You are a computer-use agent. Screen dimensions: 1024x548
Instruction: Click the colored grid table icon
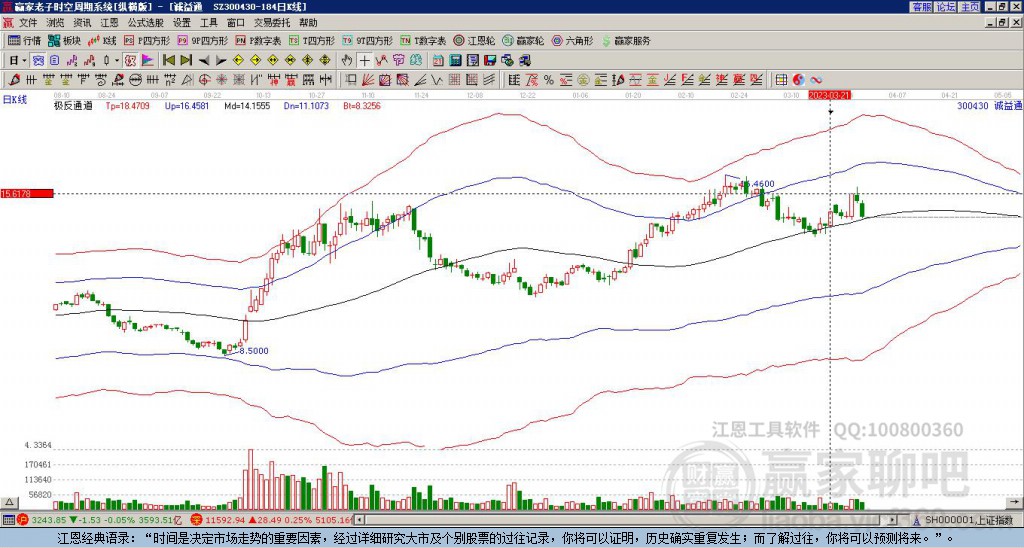click(781, 80)
